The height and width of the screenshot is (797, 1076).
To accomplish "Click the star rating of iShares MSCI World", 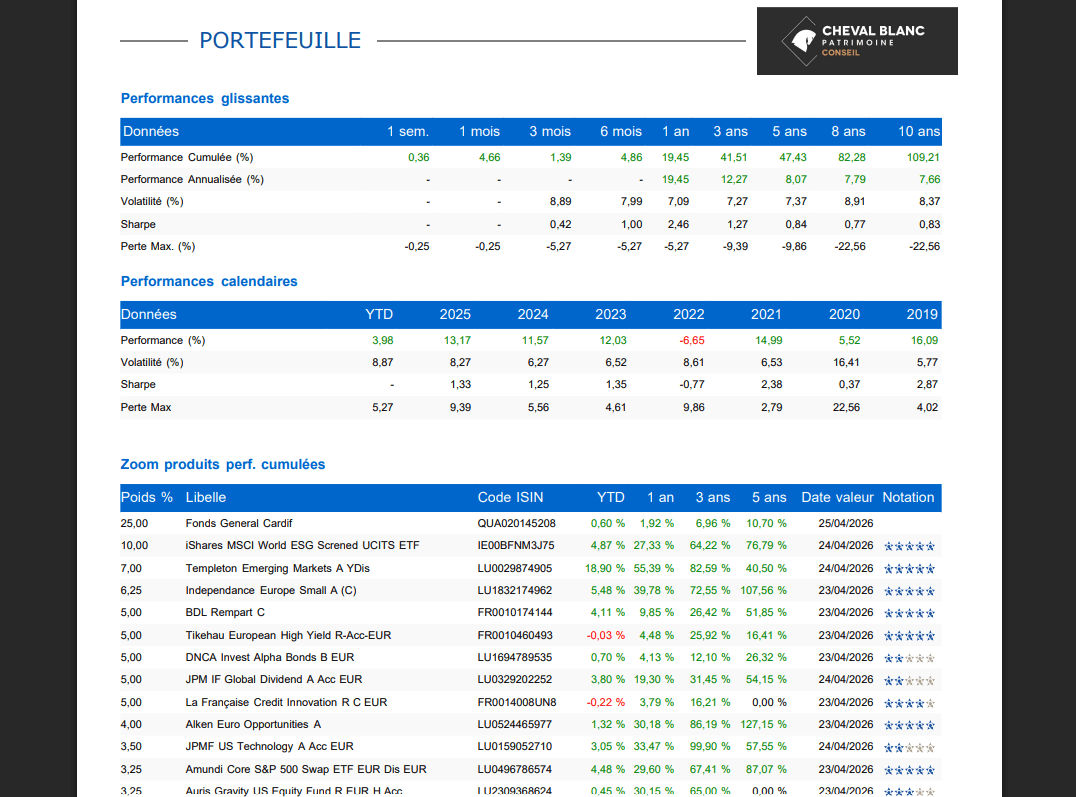I will pyautogui.click(x=909, y=546).
